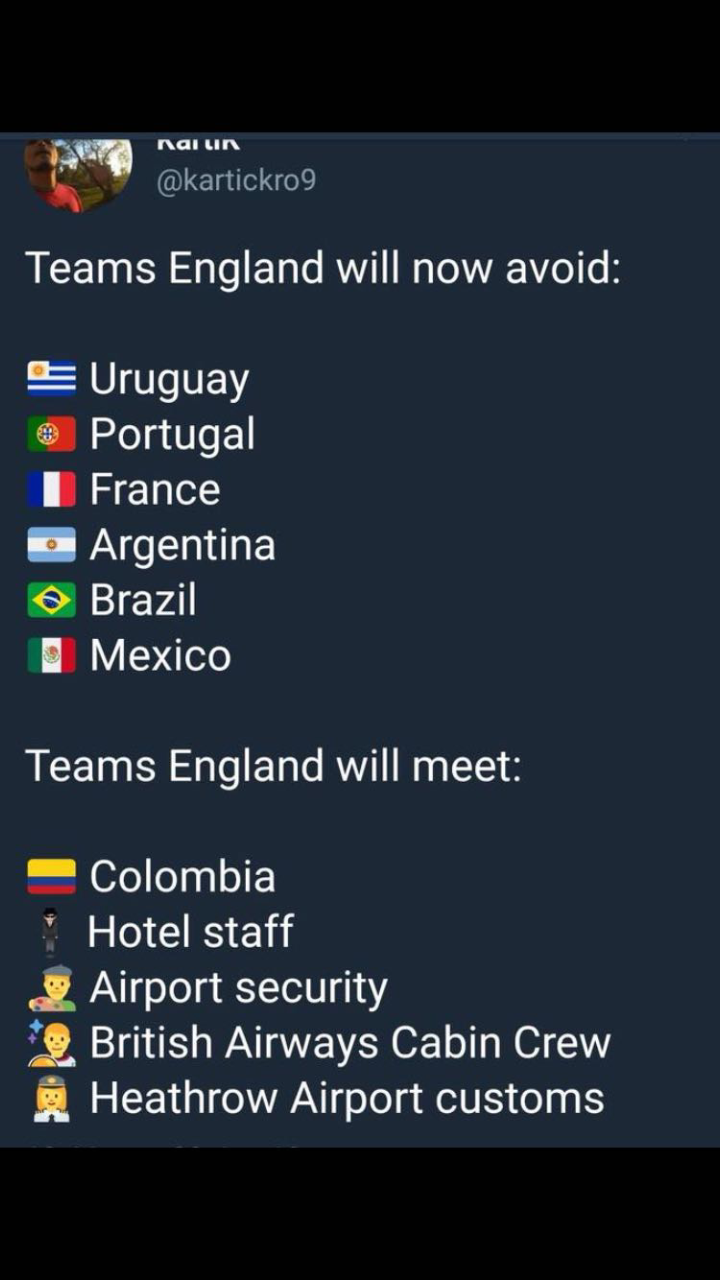Image resolution: width=720 pixels, height=1280 pixels.
Task: Tap the suited man emoji beside Hotel staff
Action: [x=50, y=931]
